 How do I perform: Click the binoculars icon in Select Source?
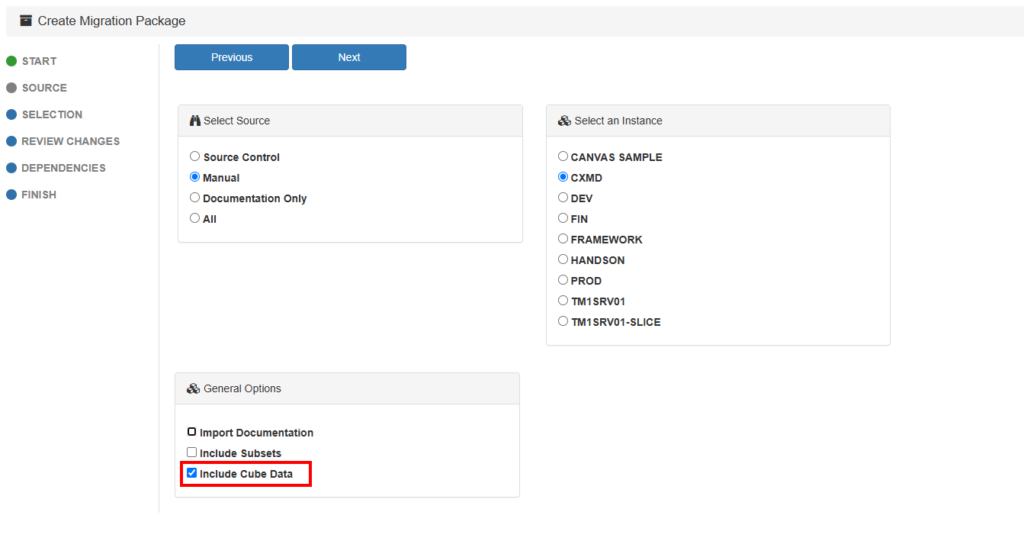(x=195, y=121)
